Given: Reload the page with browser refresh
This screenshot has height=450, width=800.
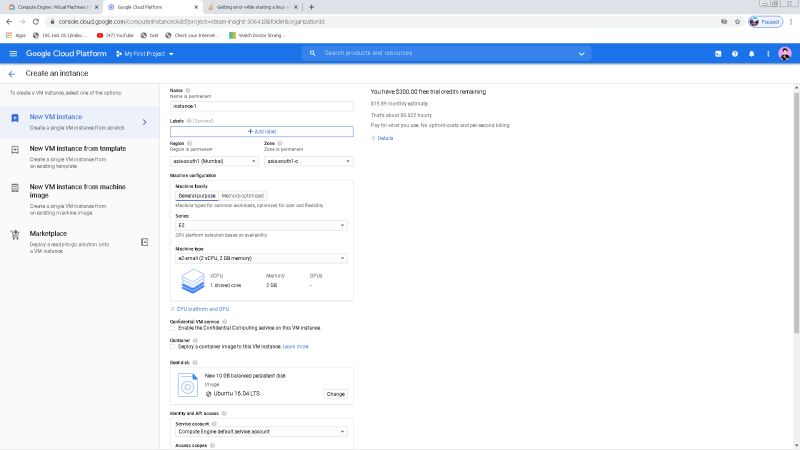Looking at the screenshot, I should click(36, 21).
